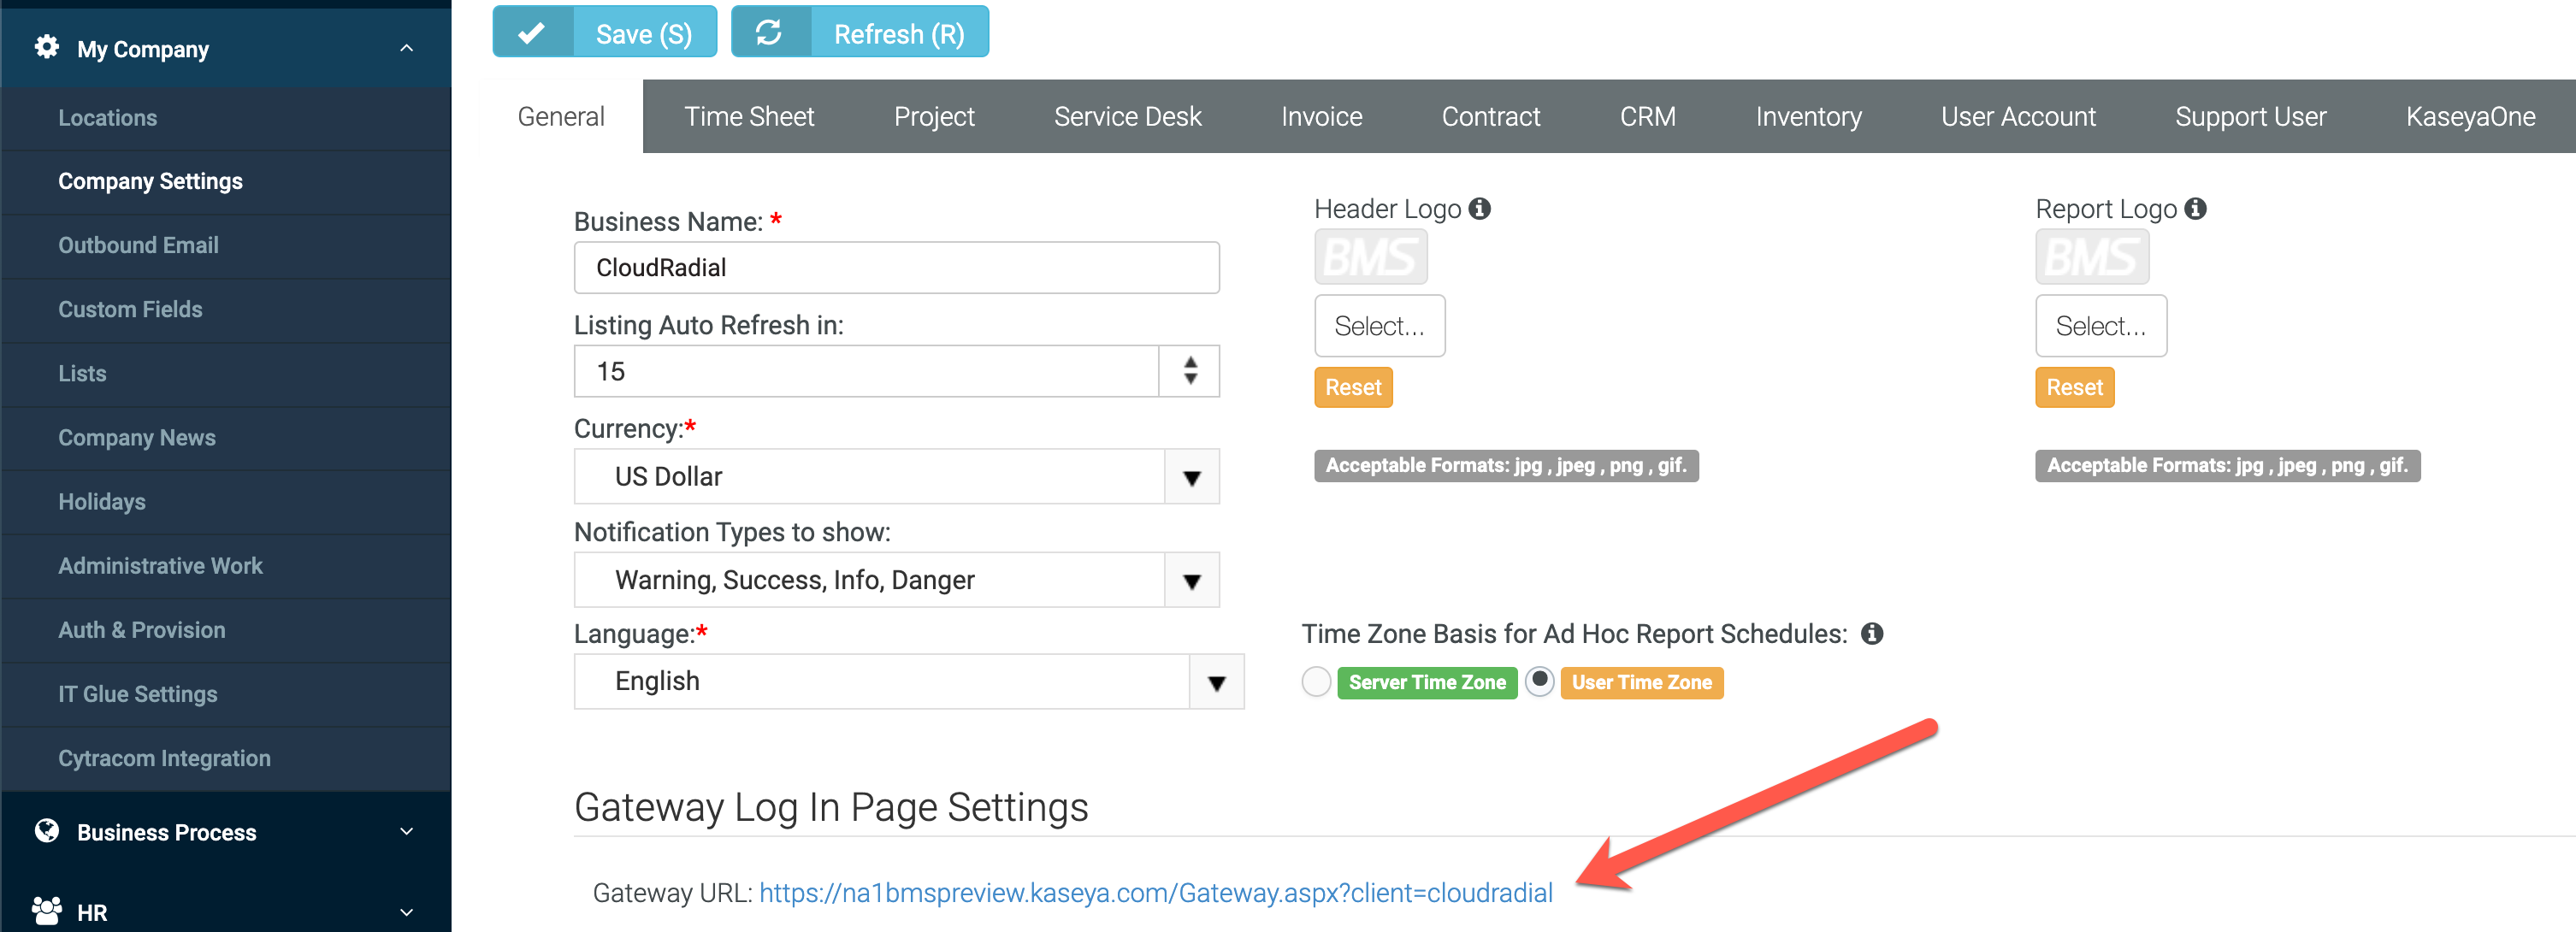Expand the Business Process menu section
This screenshot has height=932, width=2576.
tap(406, 831)
